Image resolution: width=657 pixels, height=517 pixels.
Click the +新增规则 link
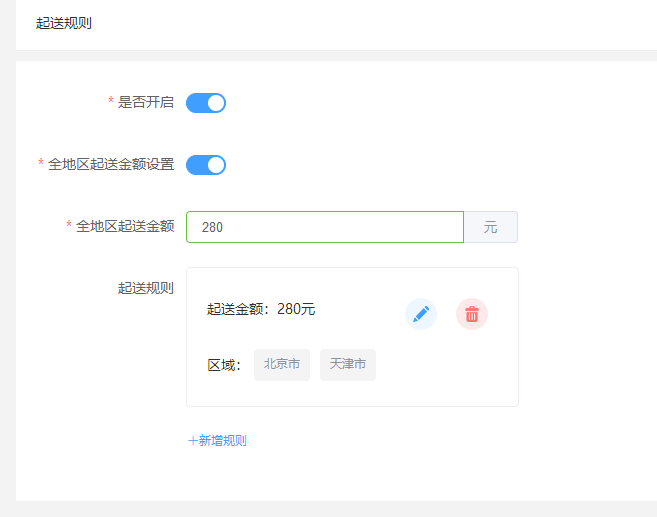[217, 440]
